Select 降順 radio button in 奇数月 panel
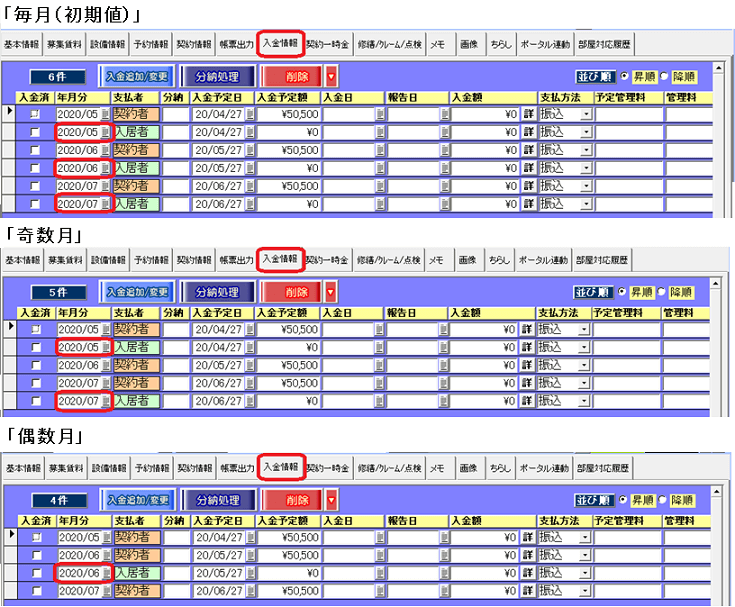 [663, 292]
